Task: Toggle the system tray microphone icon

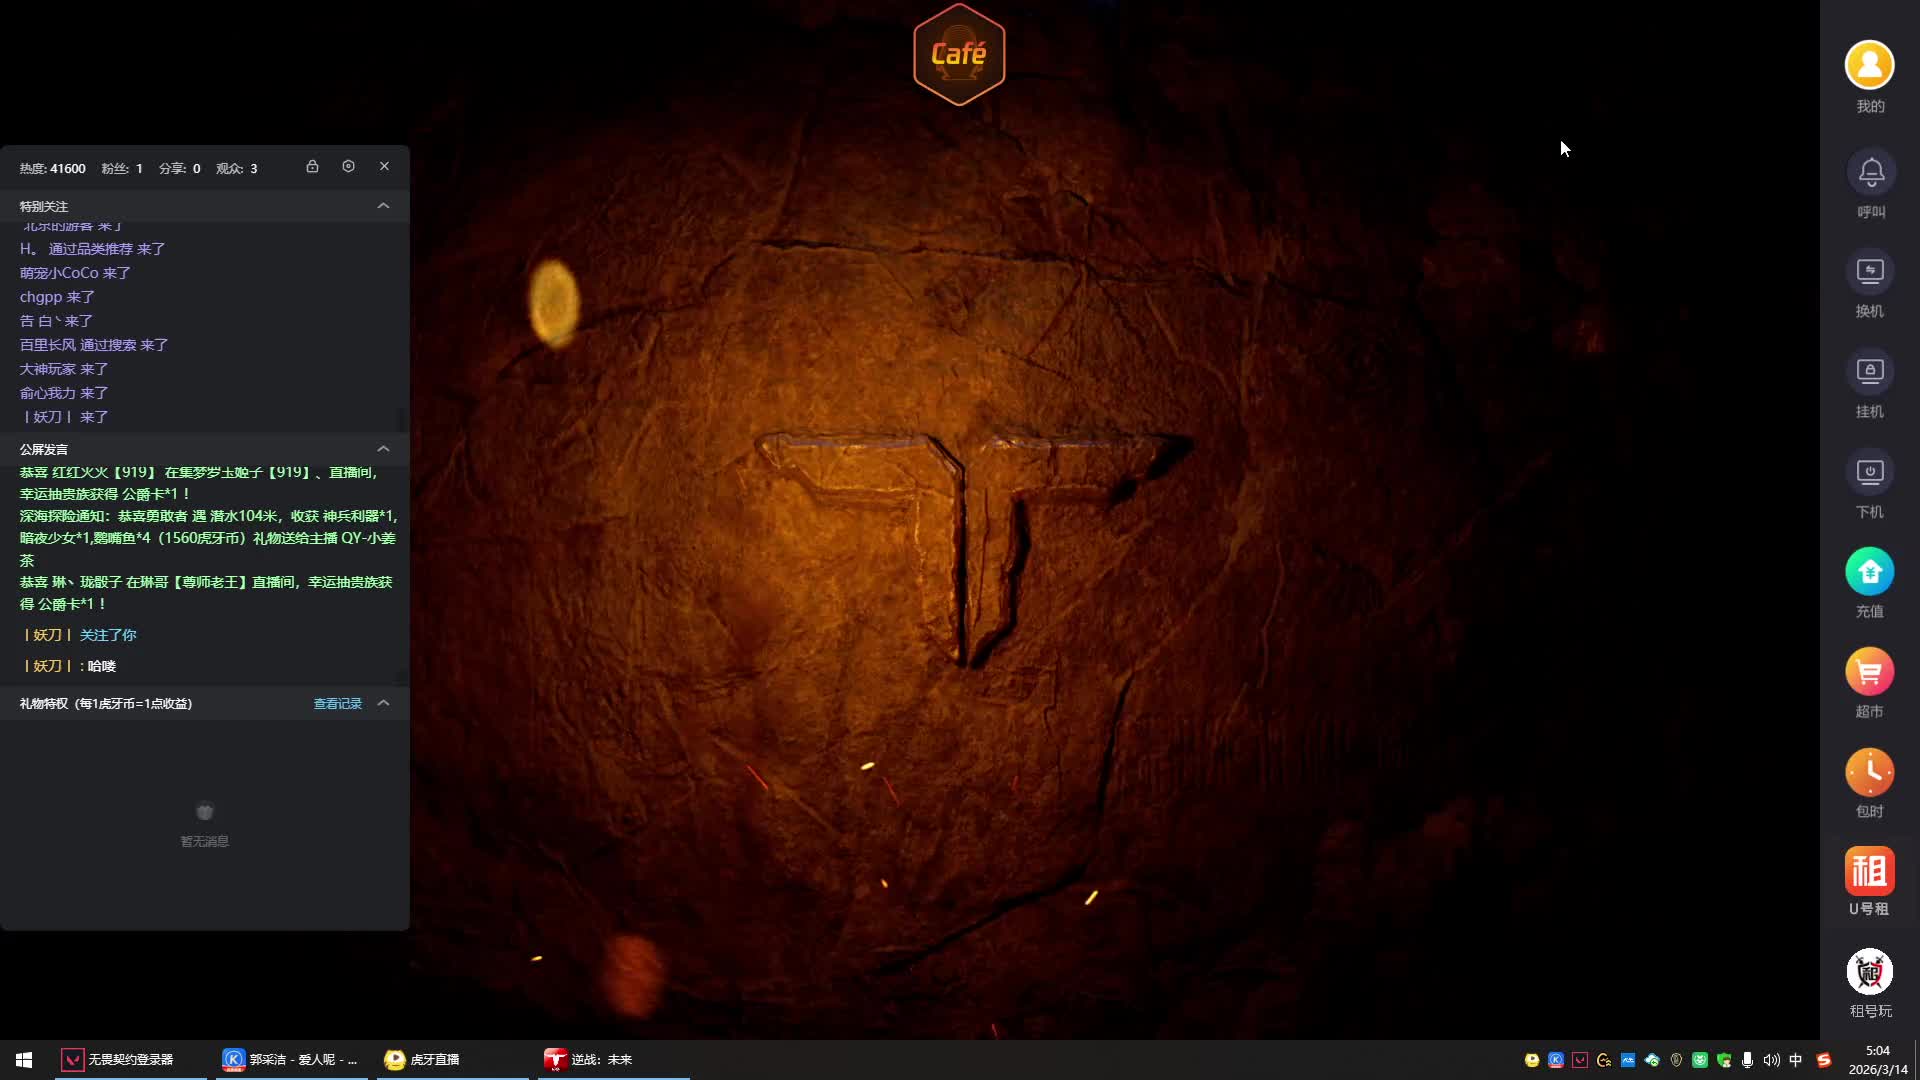Action: pyautogui.click(x=1747, y=1060)
